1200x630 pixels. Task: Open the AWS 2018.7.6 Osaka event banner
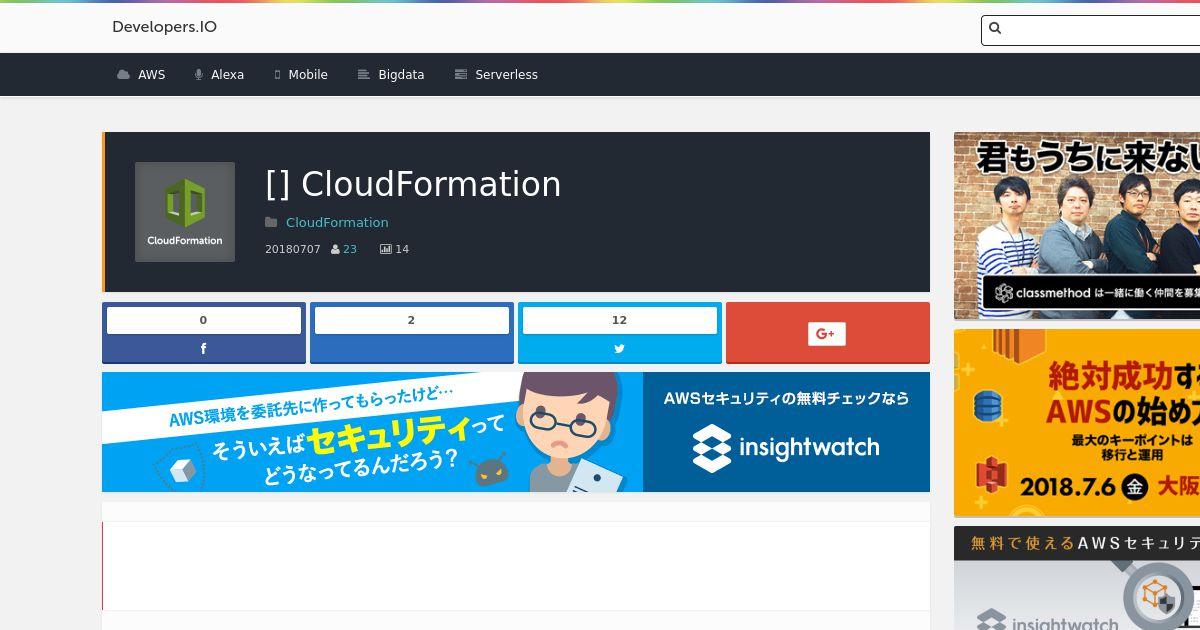(x=1077, y=423)
